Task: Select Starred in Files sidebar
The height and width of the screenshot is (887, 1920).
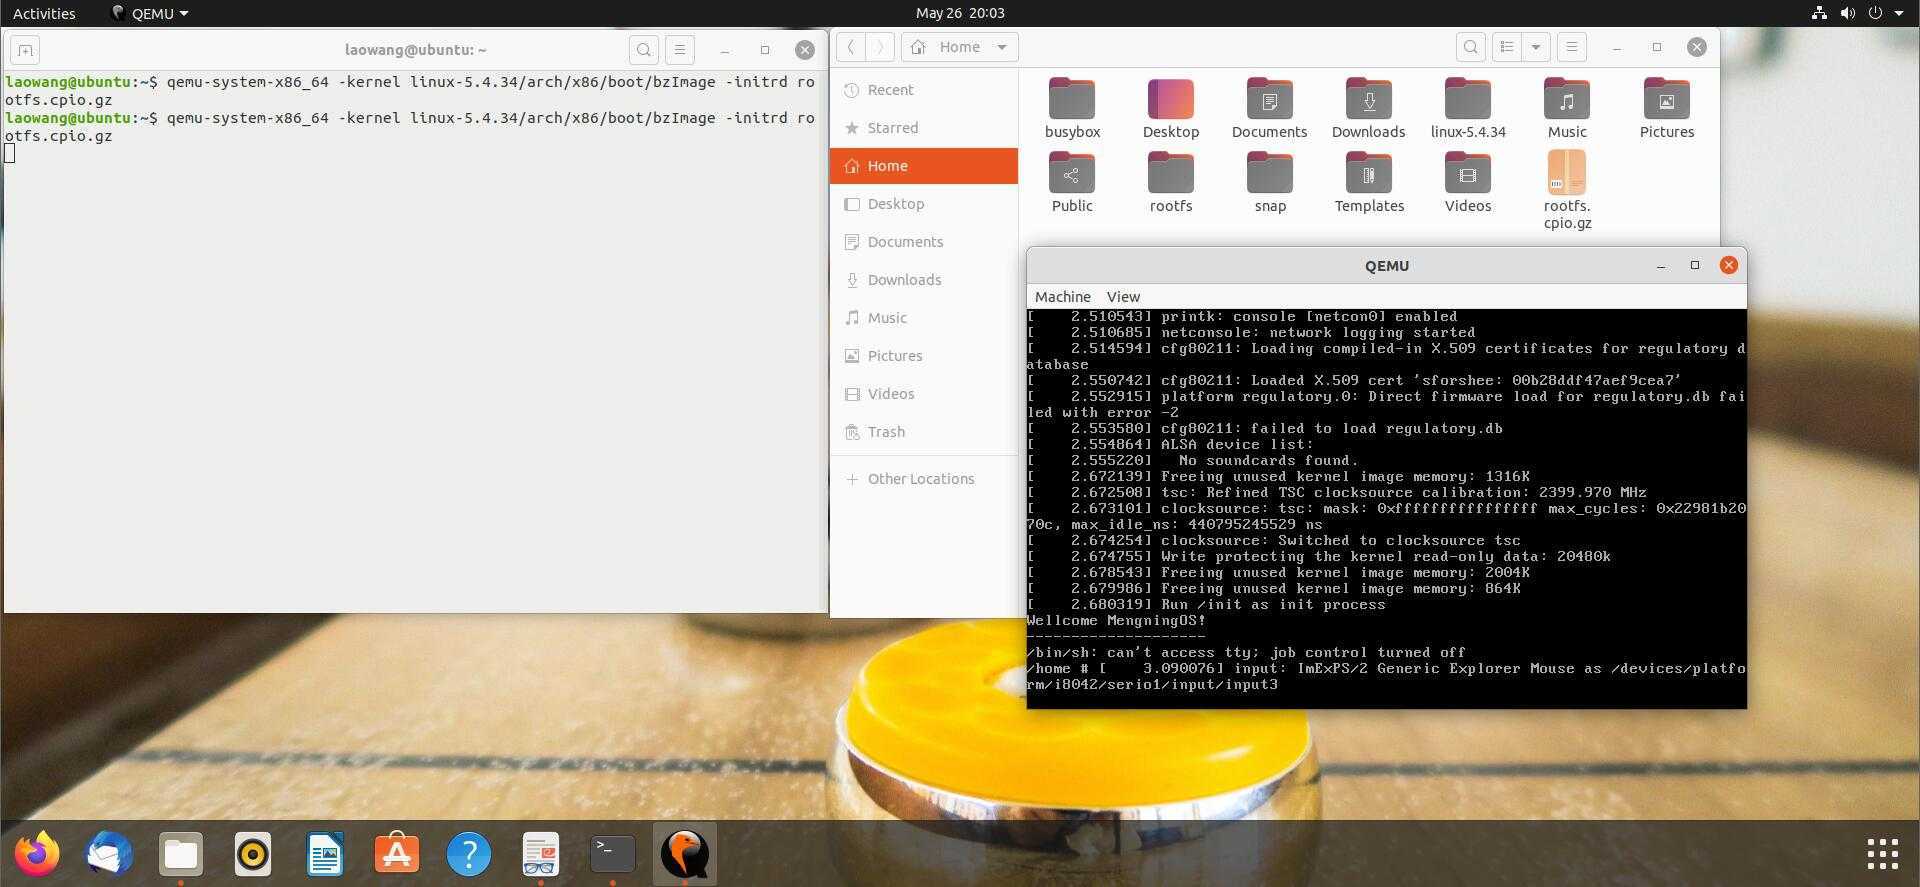Action: pyautogui.click(x=924, y=128)
